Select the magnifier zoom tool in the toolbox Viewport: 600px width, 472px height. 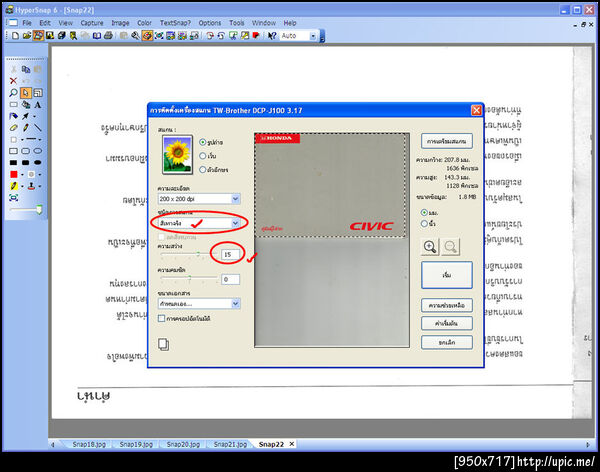tap(13, 93)
